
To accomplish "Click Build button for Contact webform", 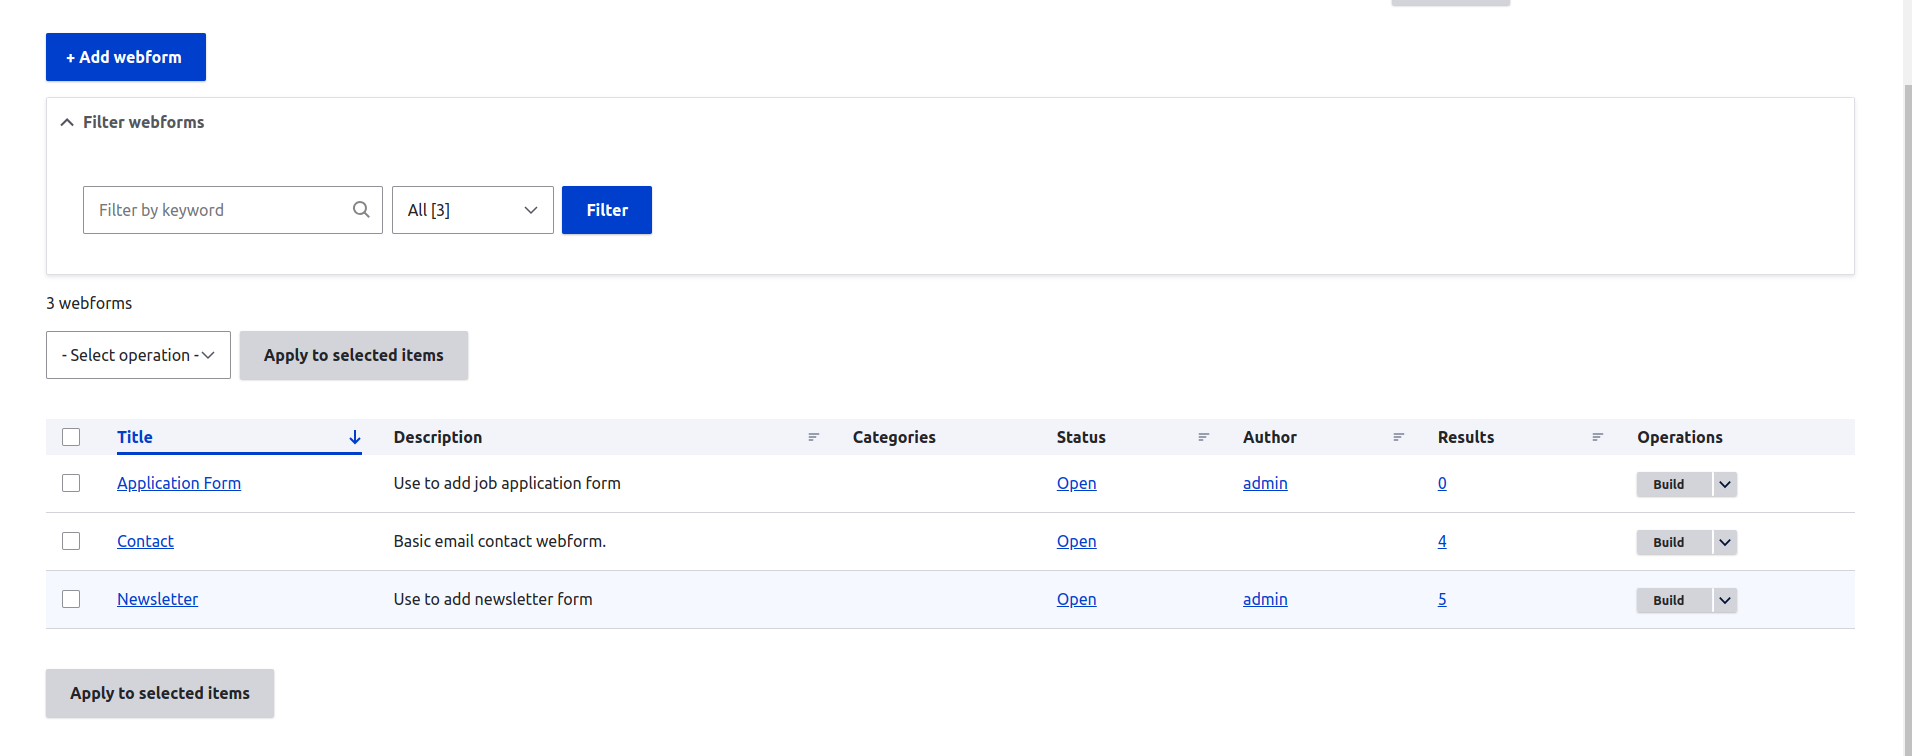I will (x=1668, y=542).
